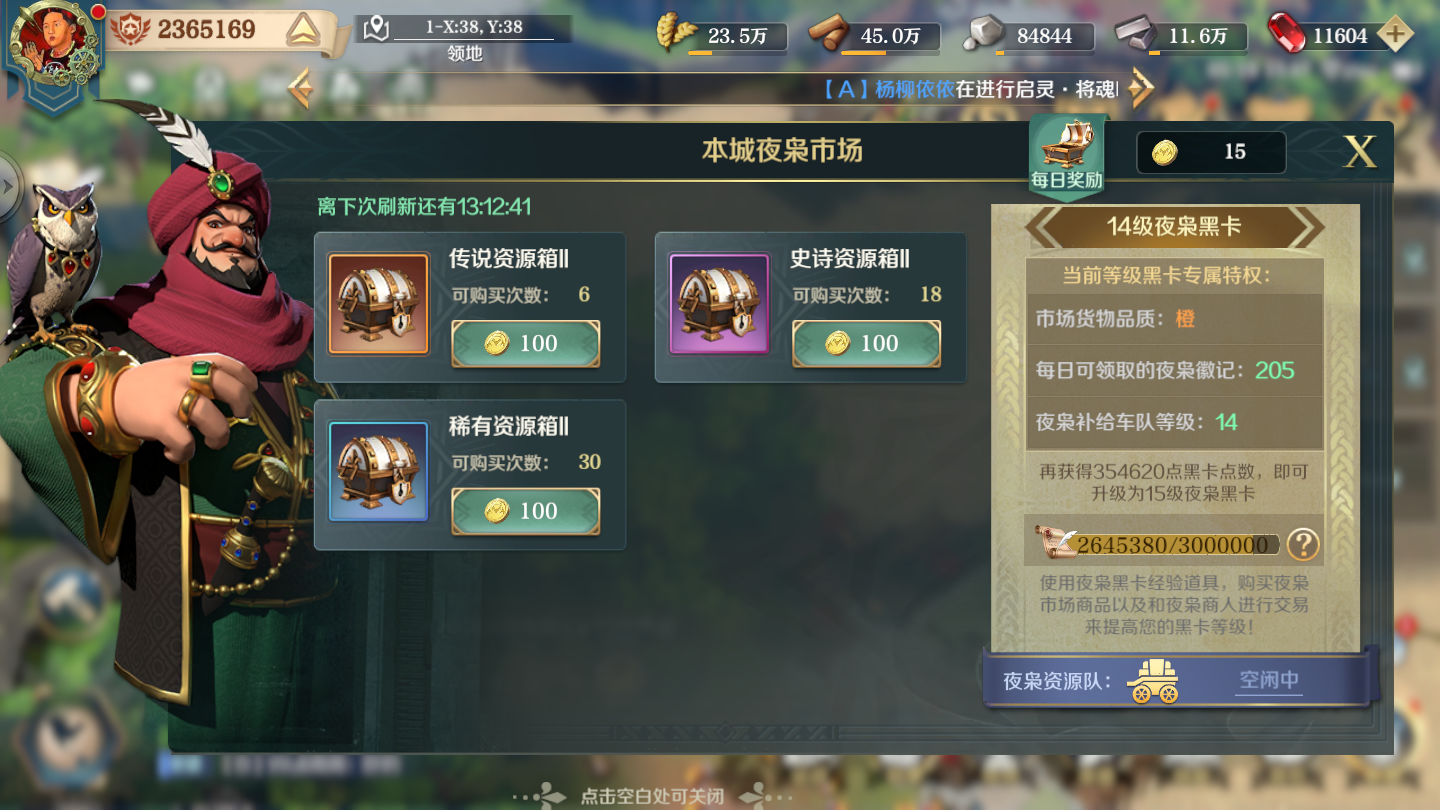1440x810 pixels.
Task: Open the question mark help icon
Action: [x=1302, y=545]
